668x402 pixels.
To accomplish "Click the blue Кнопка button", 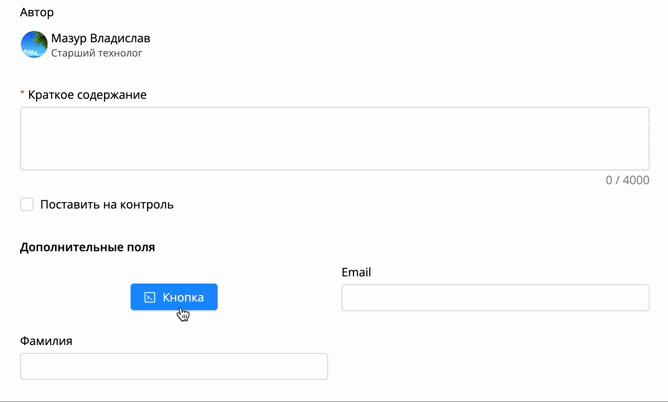I will pyautogui.click(x=174, y=297).
